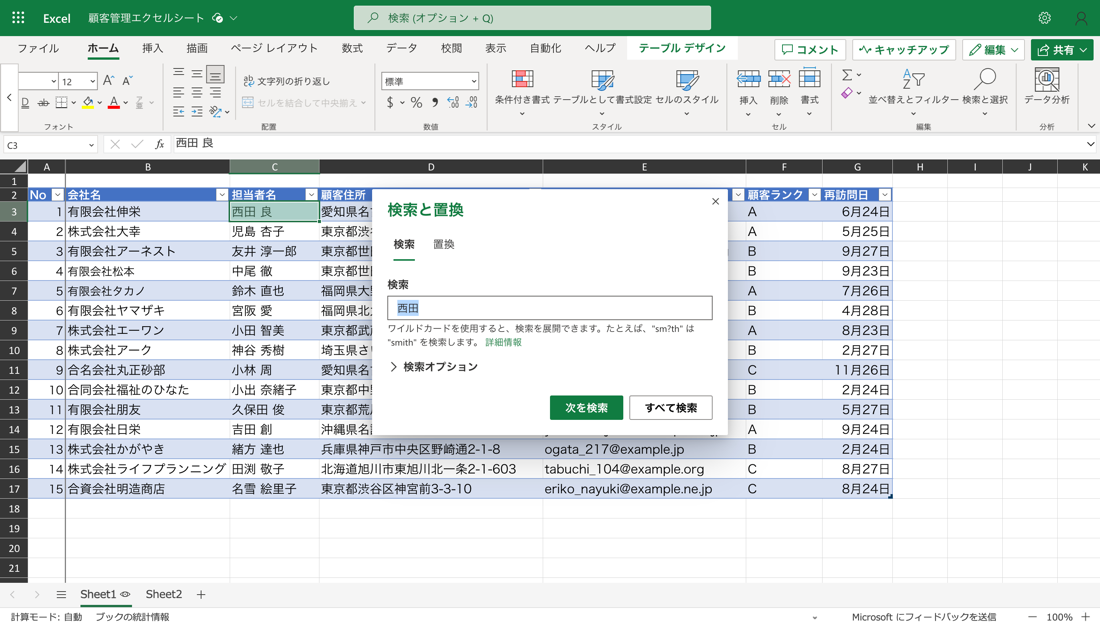Open the number format 標準 dropdown

[430, 81]
